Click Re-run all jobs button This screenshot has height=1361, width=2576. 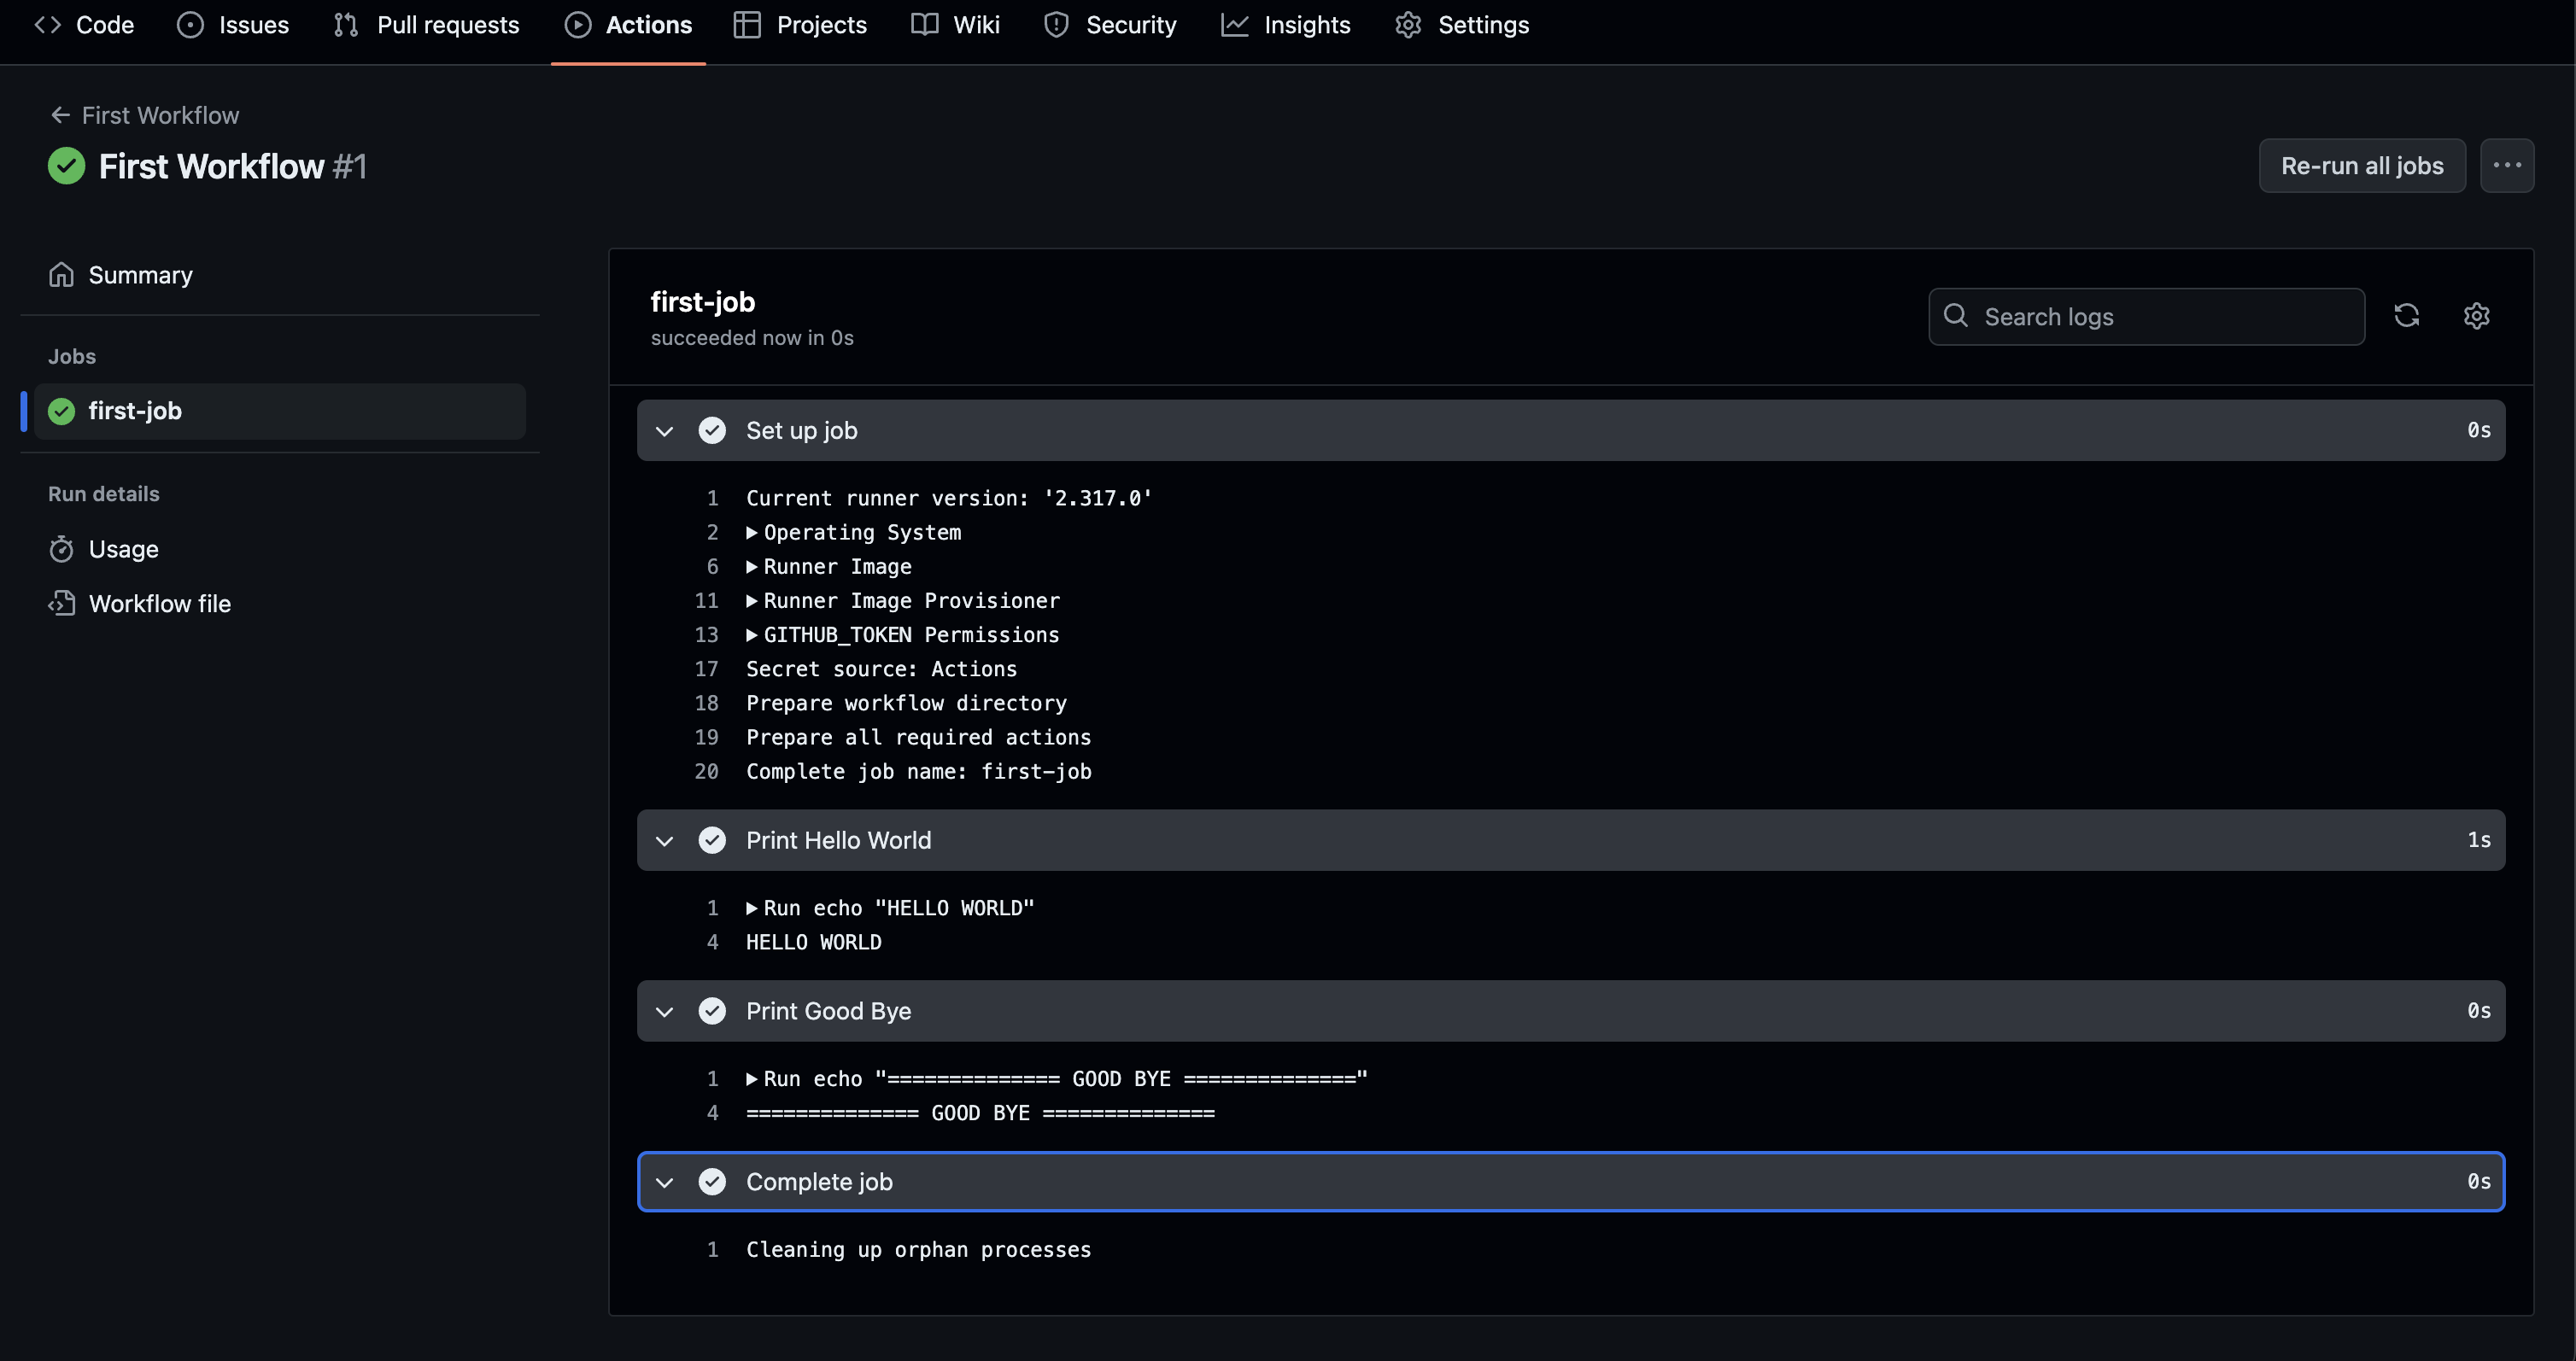coord(2361,166)
